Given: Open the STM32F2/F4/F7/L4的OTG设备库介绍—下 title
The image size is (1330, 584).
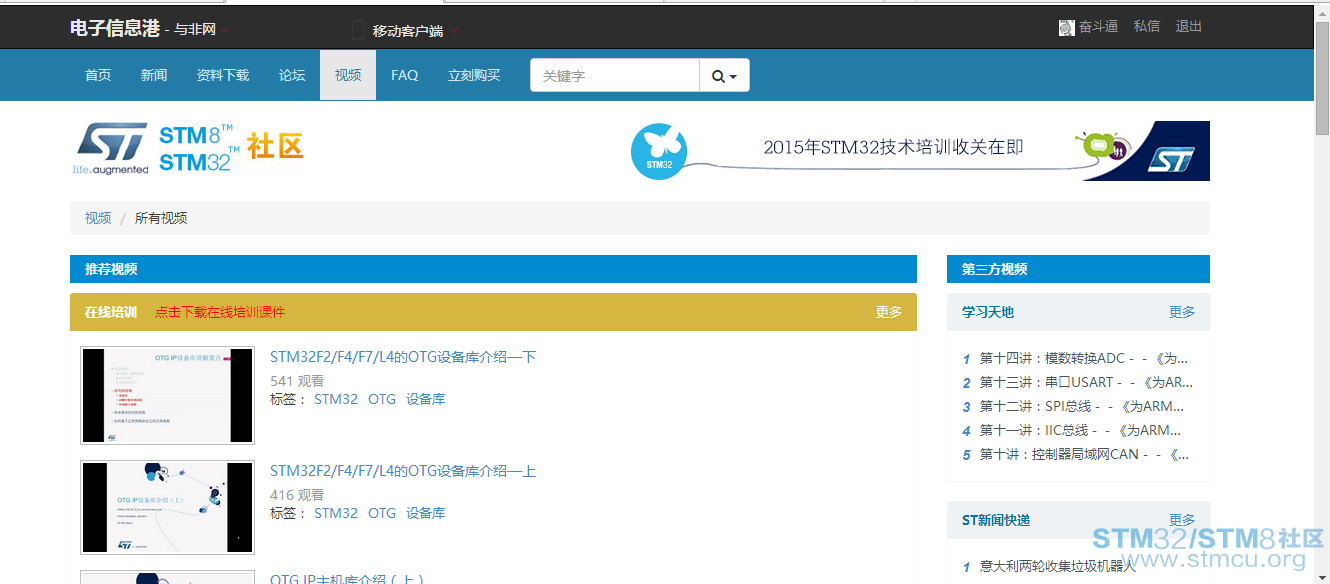Looking at the screenshot, I should (403, 357).
